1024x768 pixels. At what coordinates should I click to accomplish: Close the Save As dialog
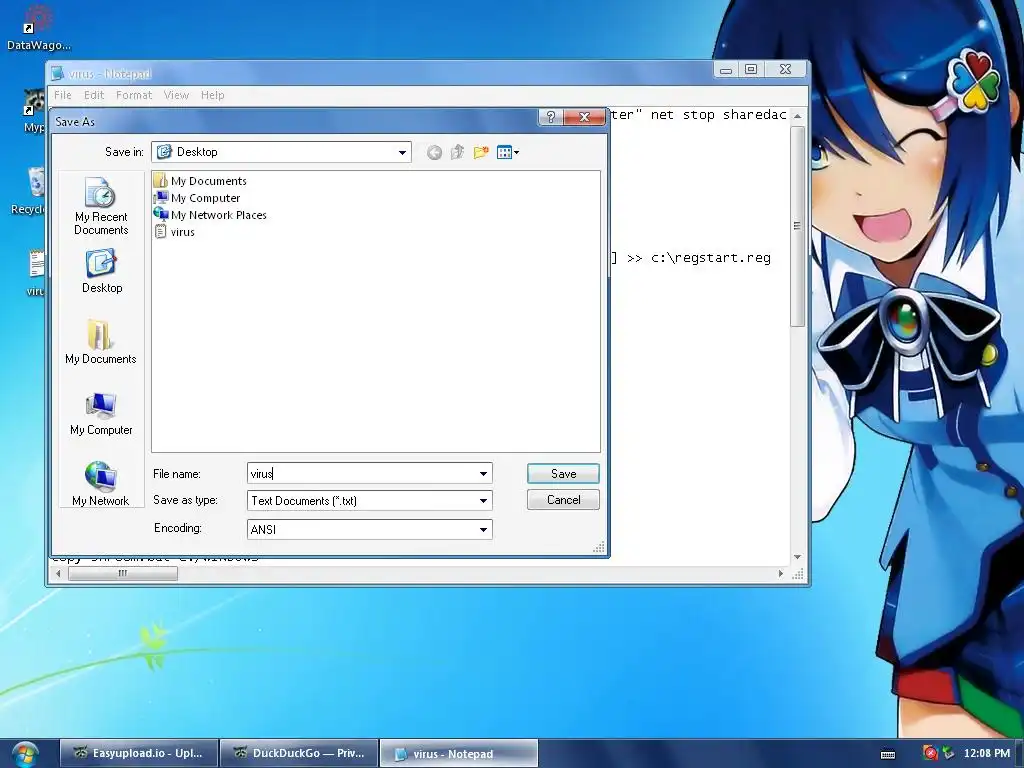[584, 117]
